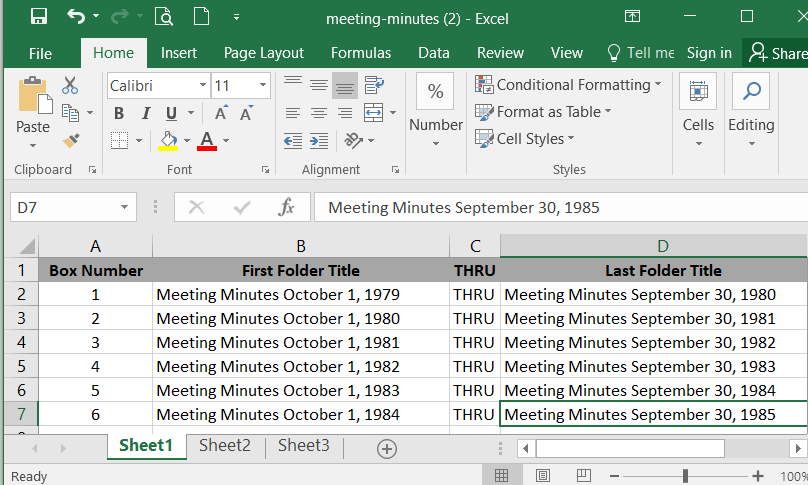Open the Calibri font name dropdown
The width and height of the screenshot is (808, 485).
[203, 86]
